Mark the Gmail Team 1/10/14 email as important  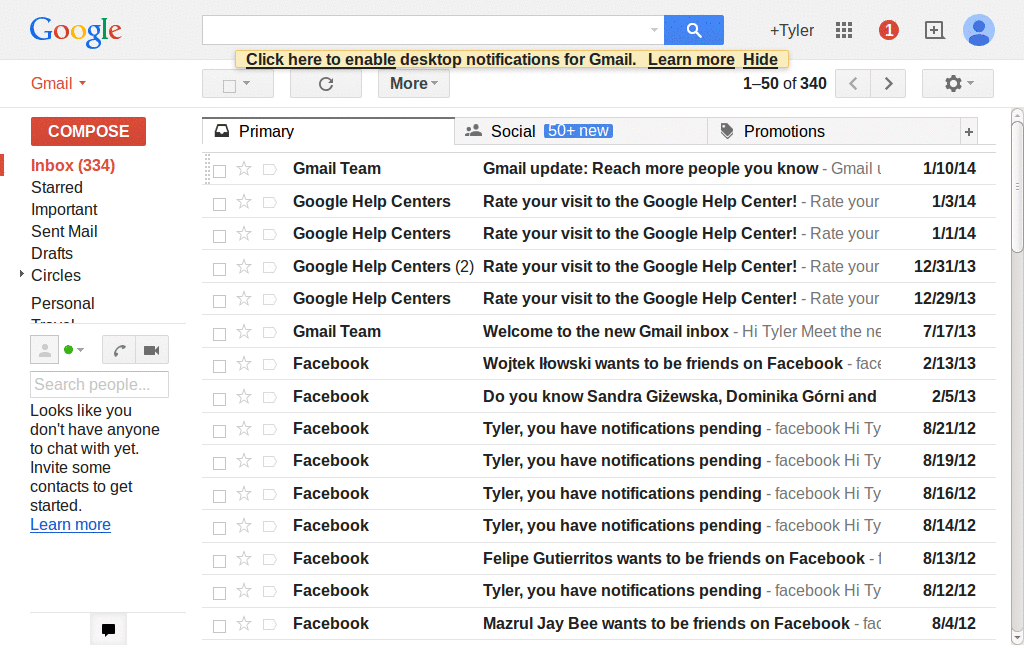269,170
